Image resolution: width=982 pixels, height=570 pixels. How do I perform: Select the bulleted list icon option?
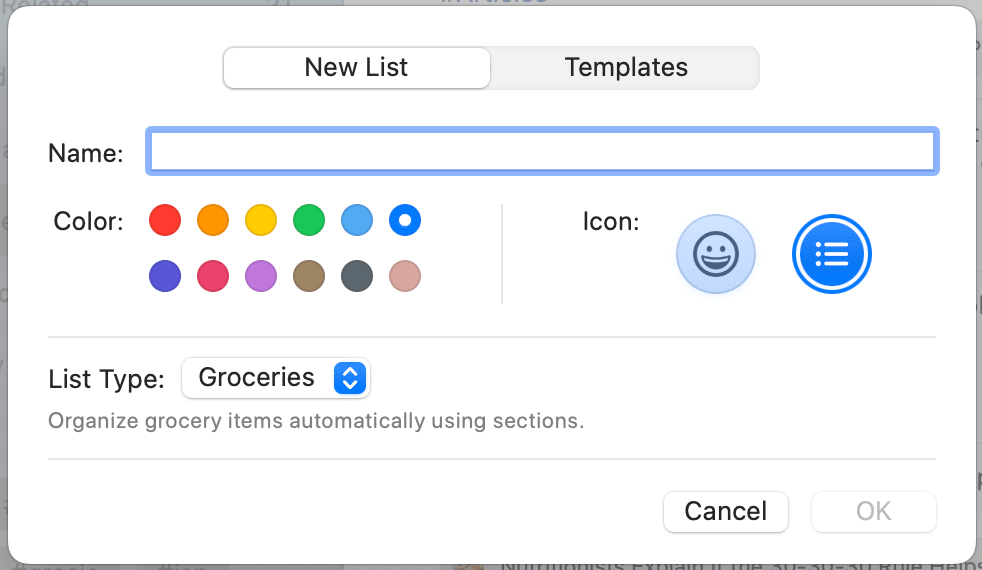832,254
